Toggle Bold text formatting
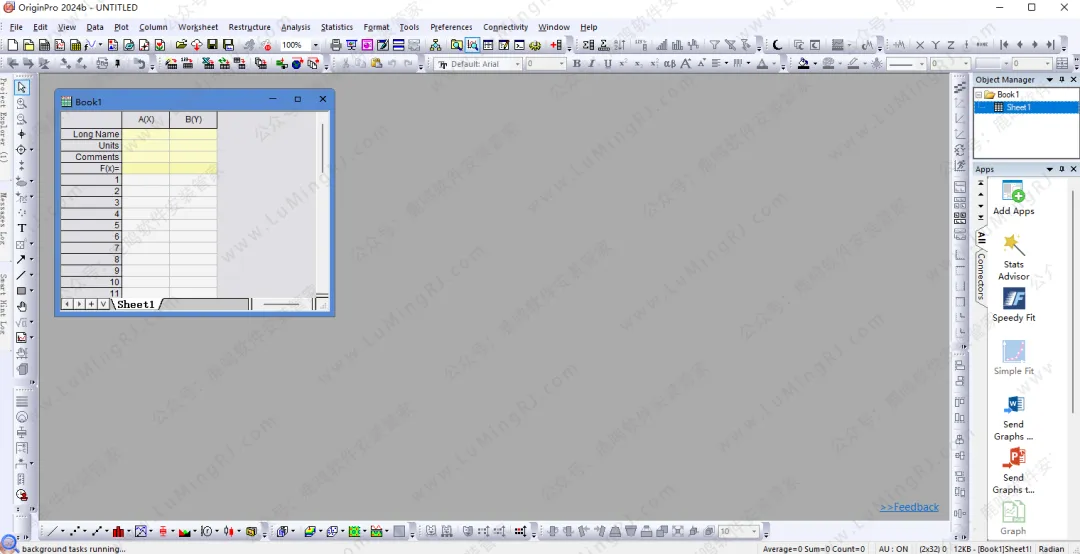The height and width of the screenshot is (554, 1080). click(576, 64)
